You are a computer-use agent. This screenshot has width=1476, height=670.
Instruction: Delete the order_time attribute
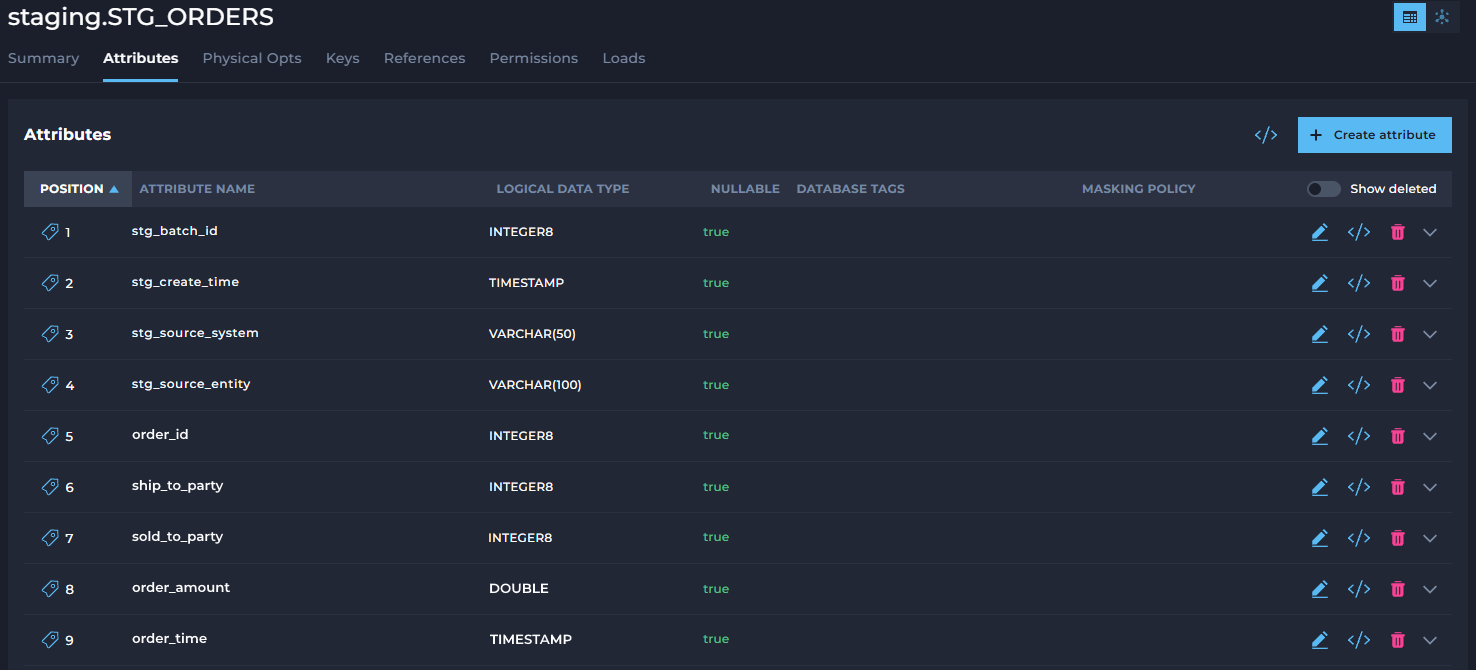[x=1398, y=640]
